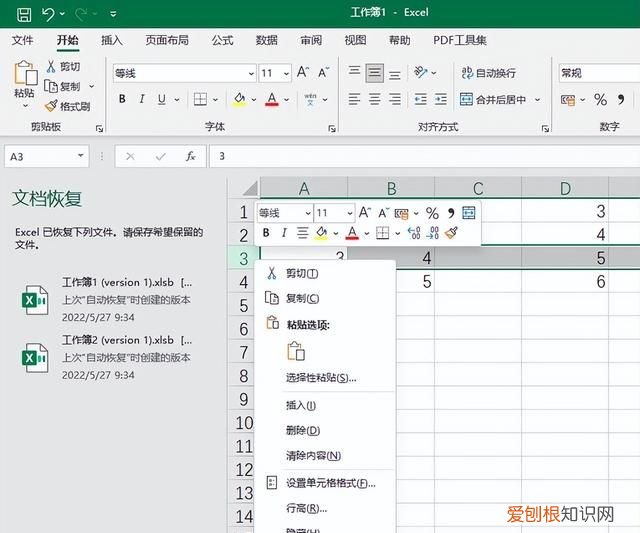The width and height of the screenshot is (640, 533).
Task: Open the ribbon font name dropdown
Action: (x=251, y=73)
